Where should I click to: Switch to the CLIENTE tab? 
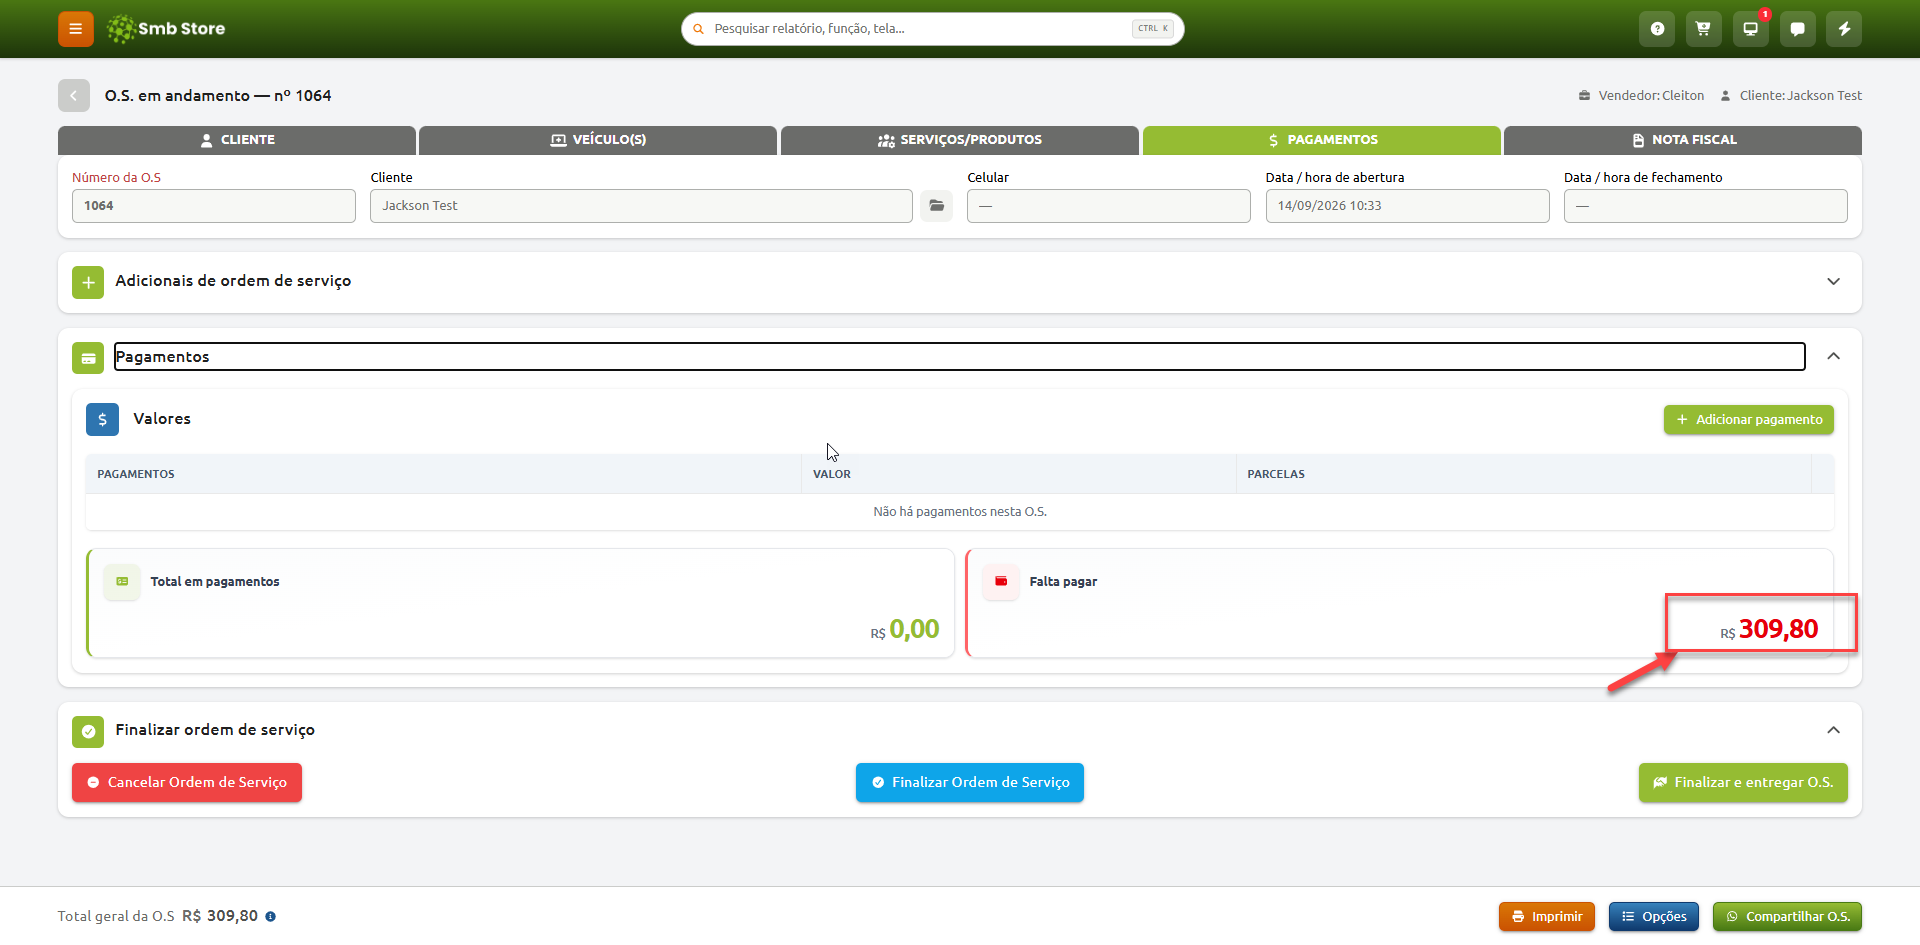coord(237,140)
